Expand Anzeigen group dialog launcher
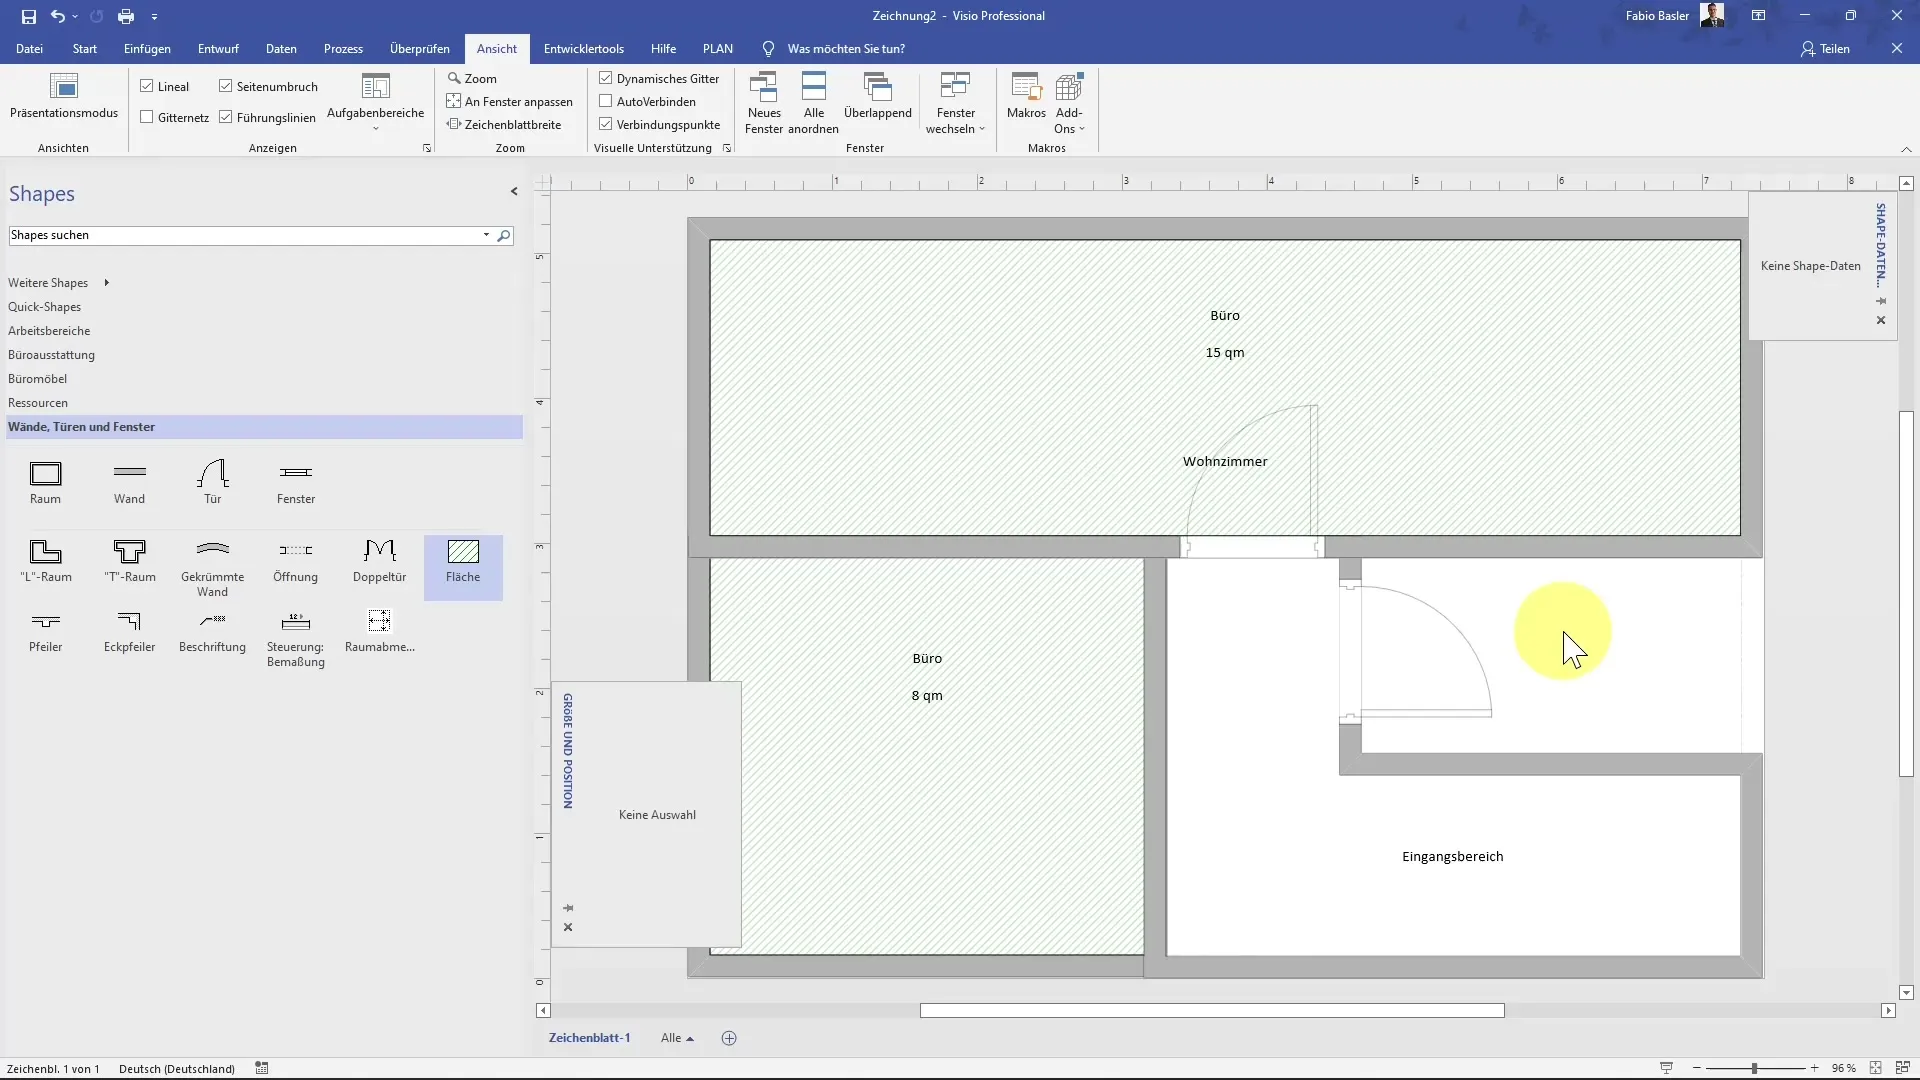Viewport: 1920px width, 1080px height. 427,148
